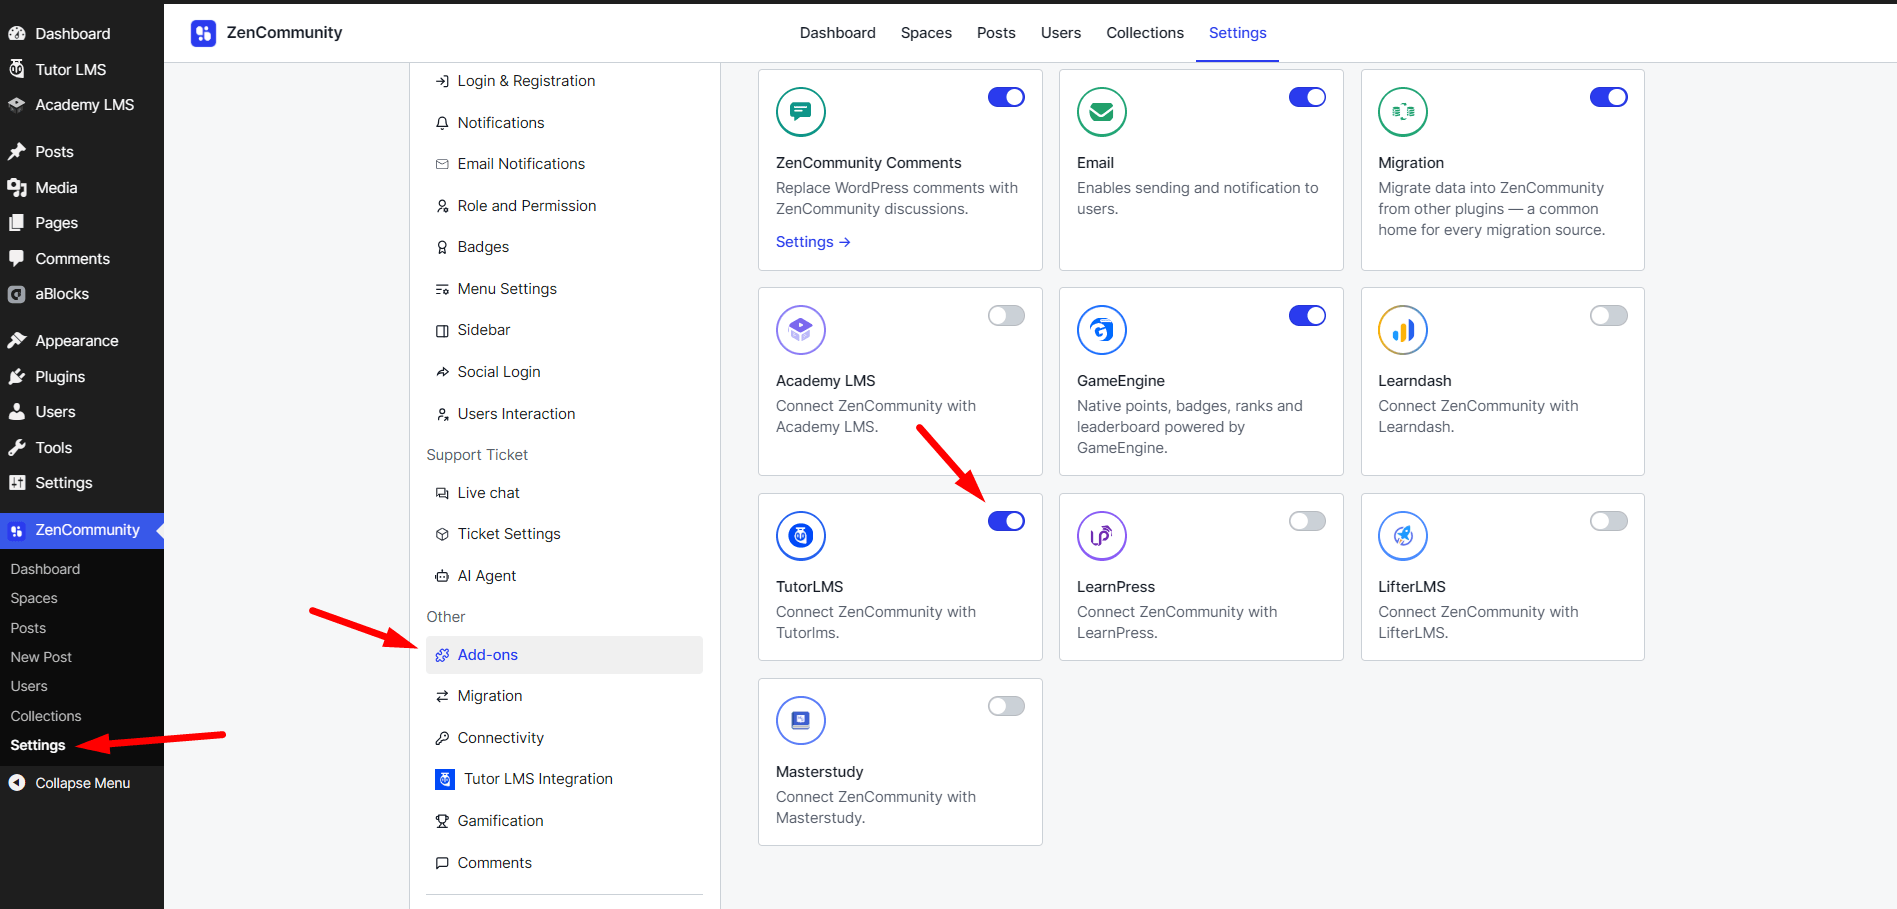Click the WordPress Media icon in admin sidebar
1897x909 pixels.
pos(17,188)
